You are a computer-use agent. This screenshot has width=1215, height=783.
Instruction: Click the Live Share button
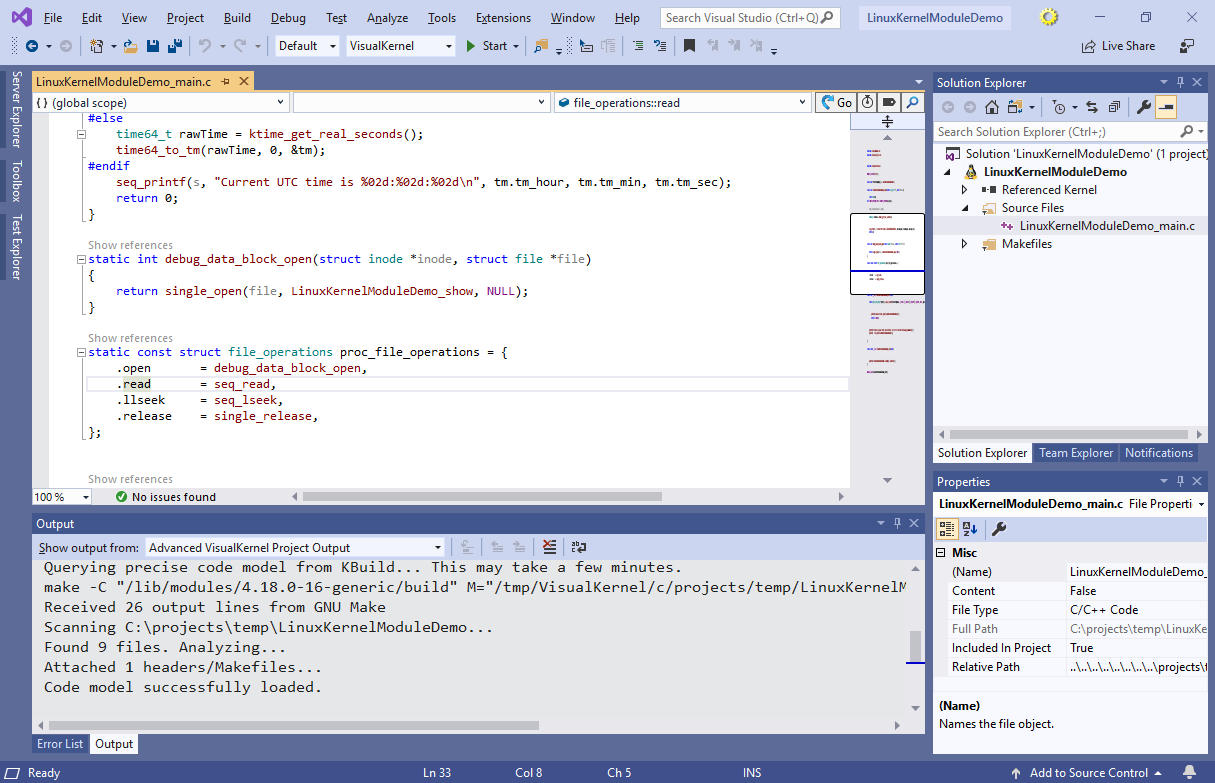pyautogui.click(x=1118, y=46)
